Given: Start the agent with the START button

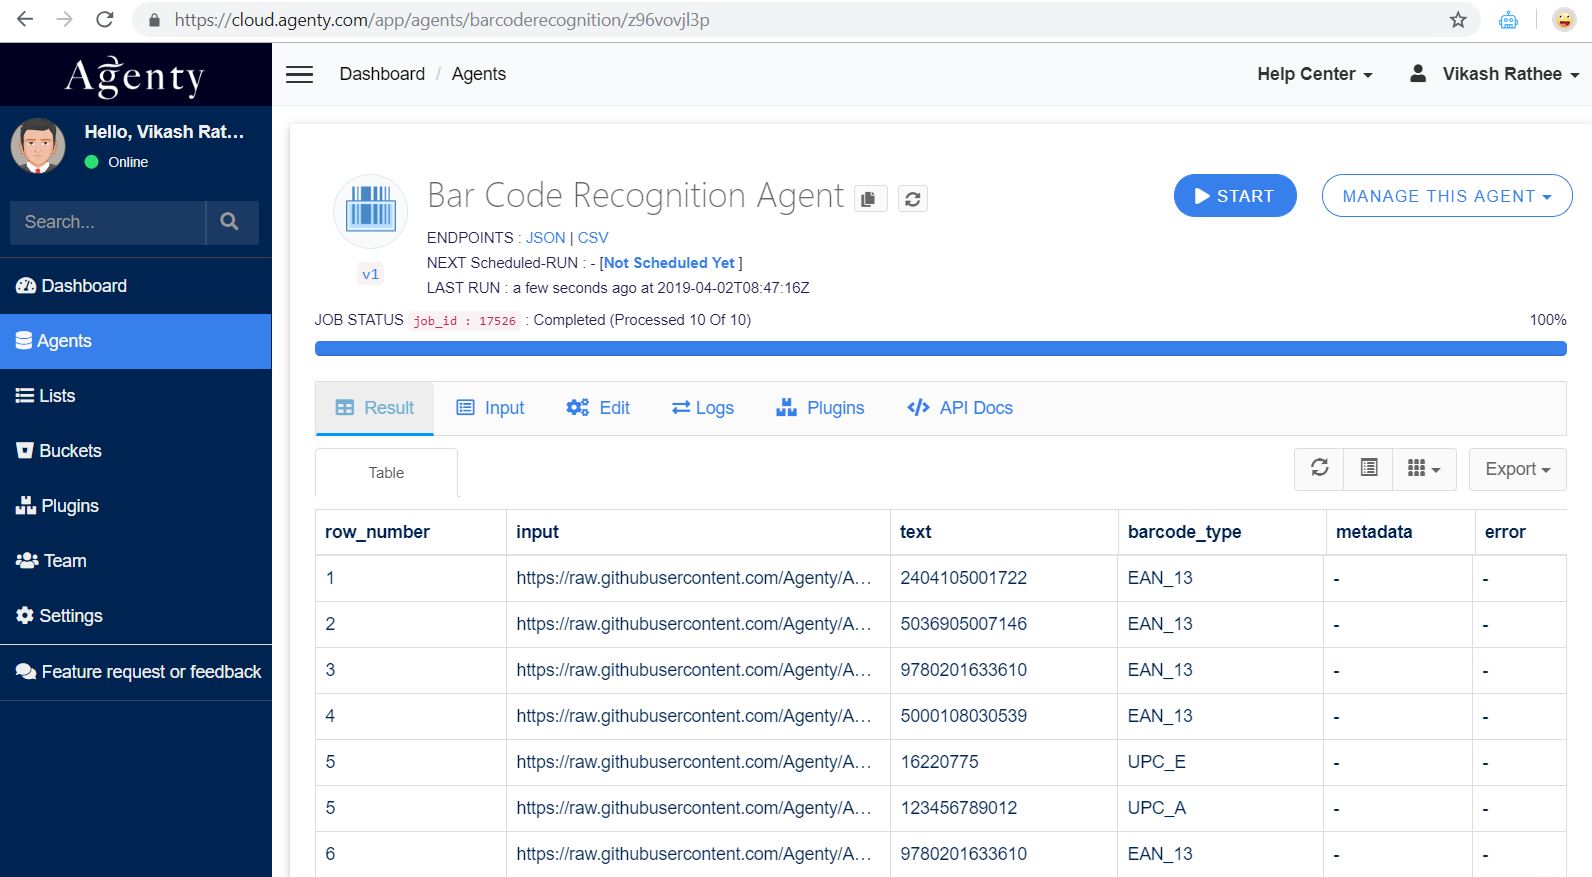Looking at the screenshot, I should point(1235,196).
